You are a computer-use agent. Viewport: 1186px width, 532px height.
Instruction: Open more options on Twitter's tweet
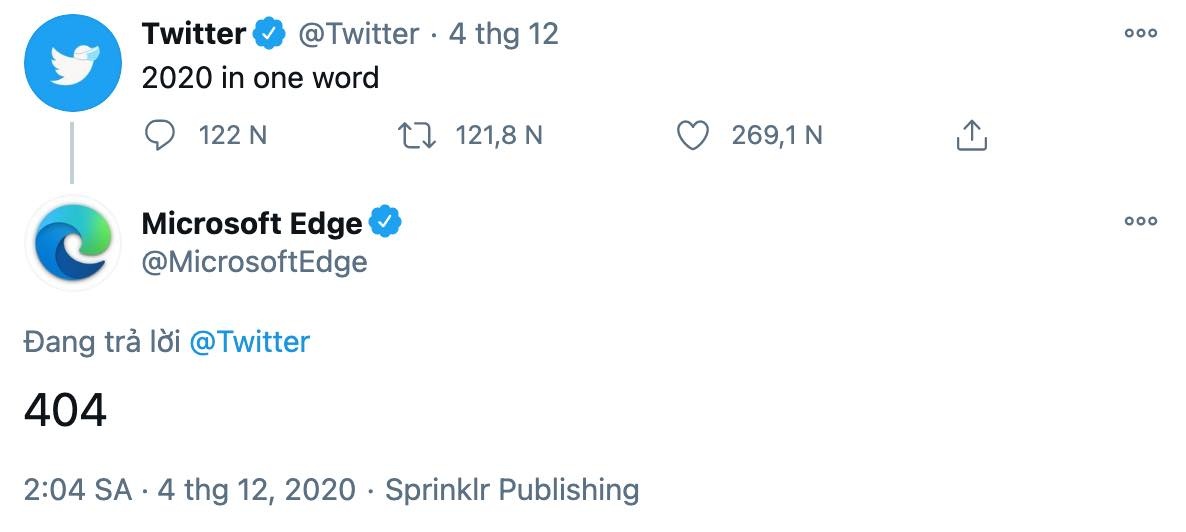(x=1140, y=34)
